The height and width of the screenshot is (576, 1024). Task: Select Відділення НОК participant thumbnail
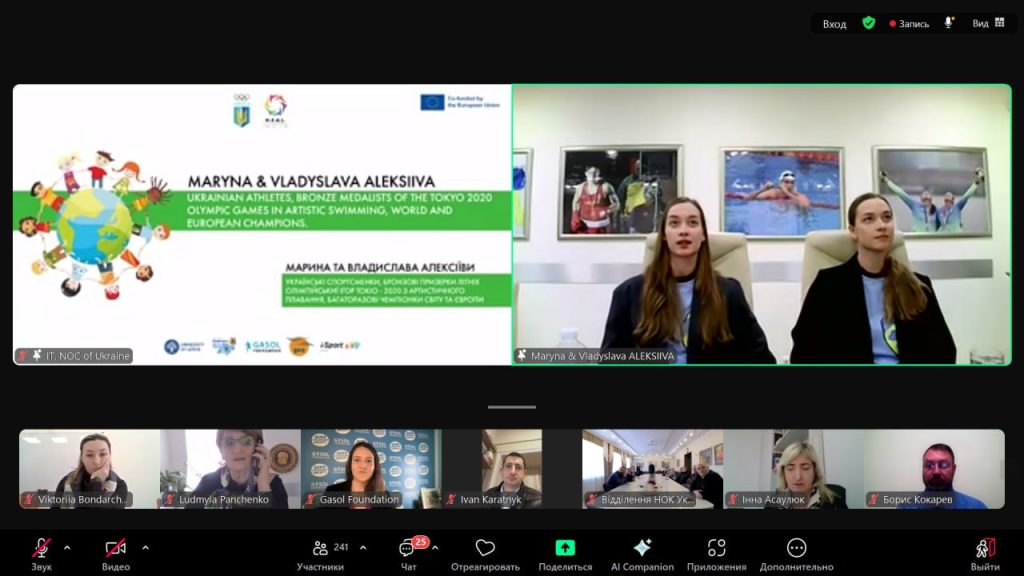652,469
